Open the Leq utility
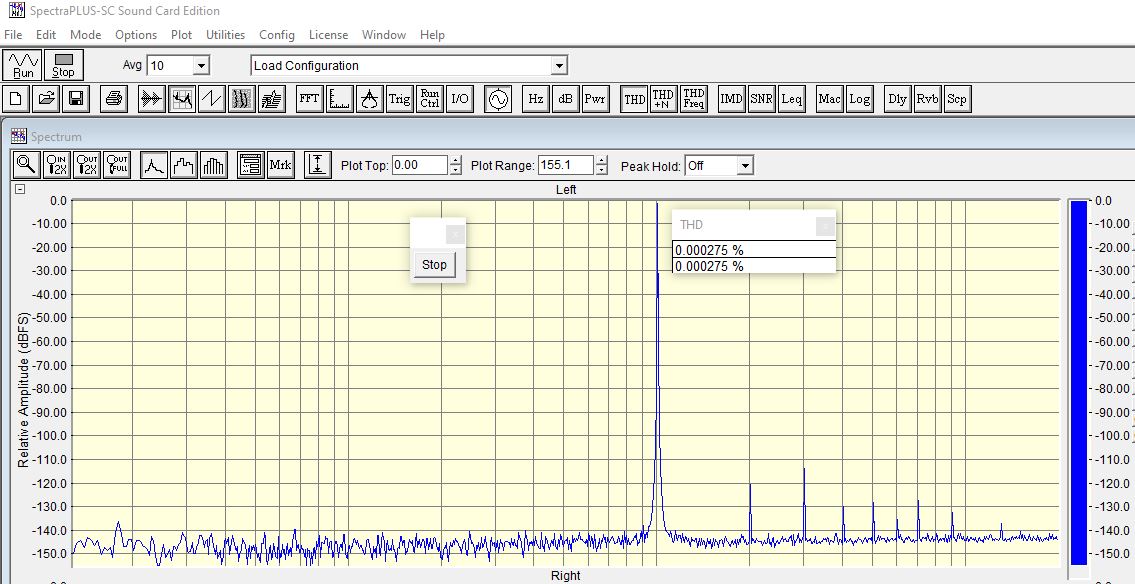This screenshot has width=1135, height=584. tap(791, 98)
